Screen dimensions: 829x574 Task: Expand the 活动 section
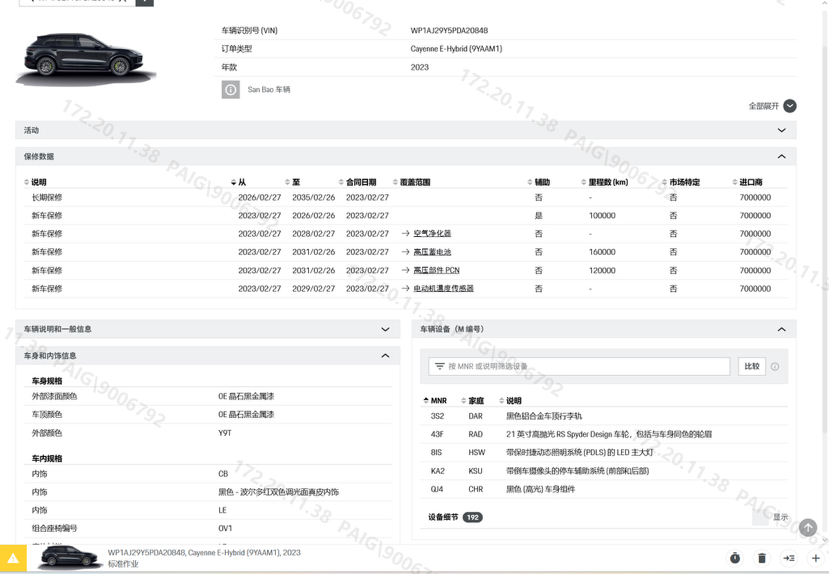tap(781, 131)
